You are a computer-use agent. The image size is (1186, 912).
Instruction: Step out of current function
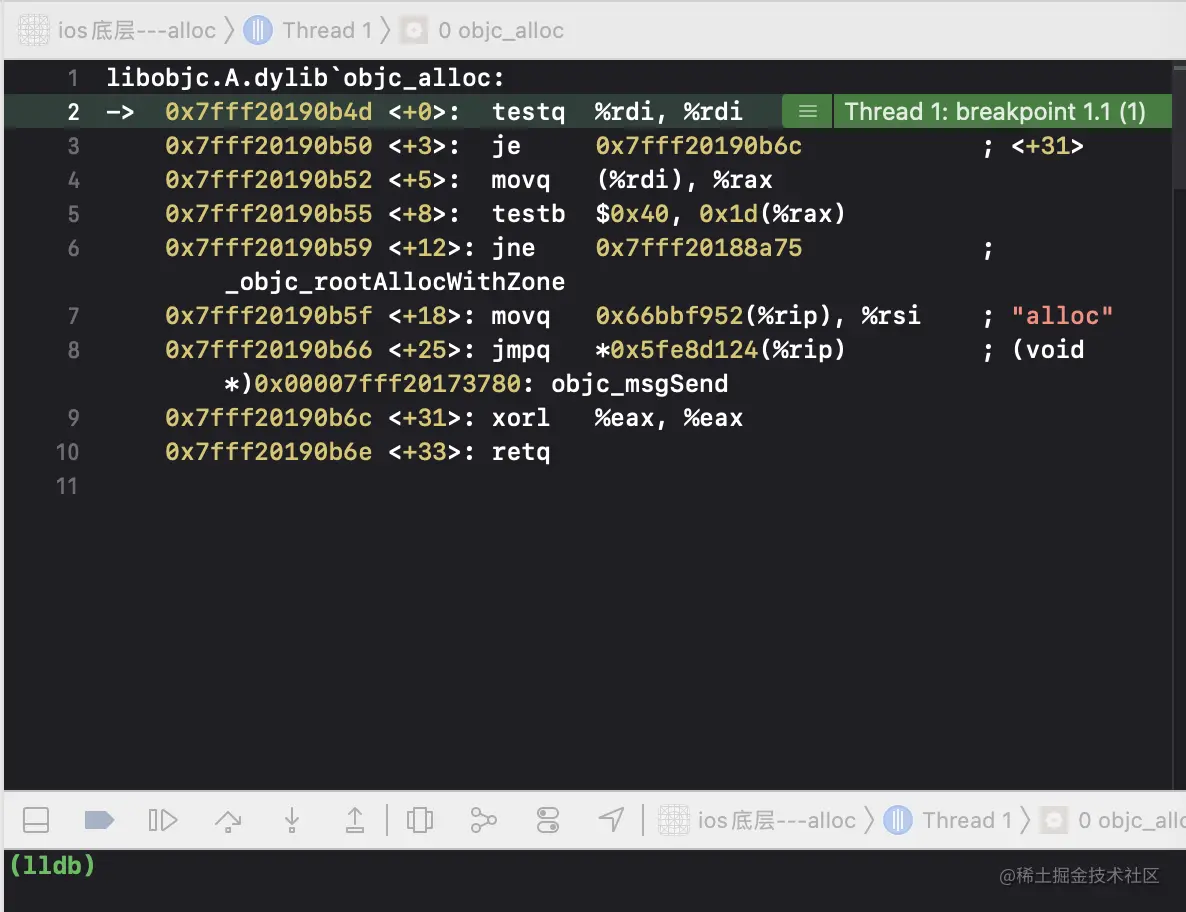(x=355, y=820)
